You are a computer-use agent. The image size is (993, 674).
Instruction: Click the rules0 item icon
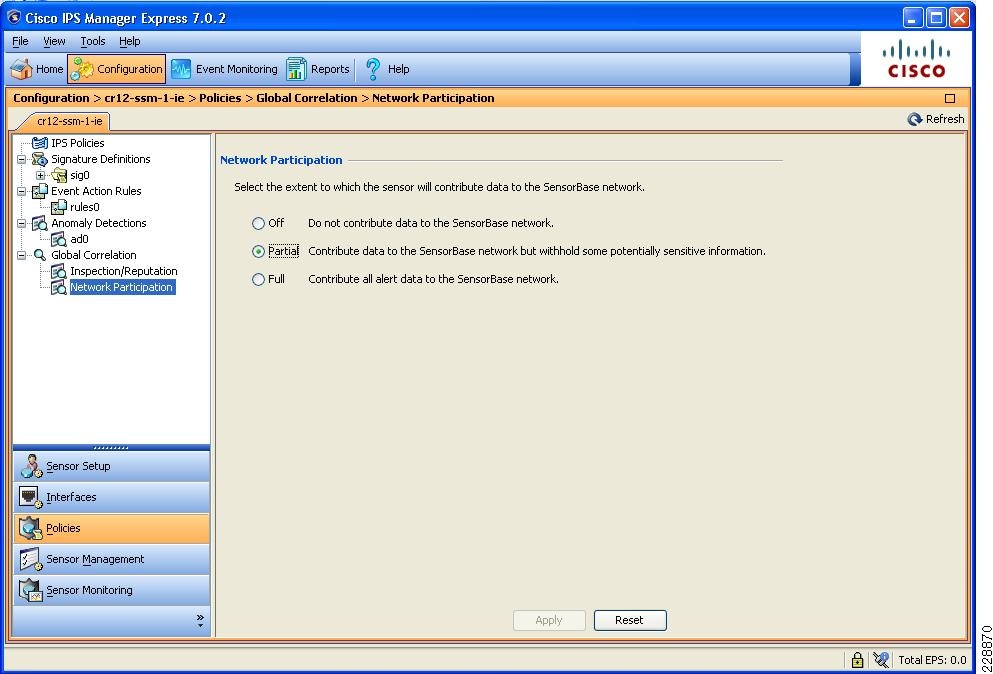(59, 207)
